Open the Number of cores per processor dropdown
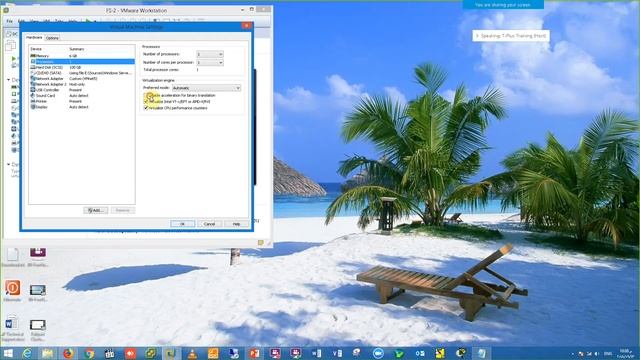Image resolution: width=640 pixels, height=360 pixels. click(x=210, y=62)
